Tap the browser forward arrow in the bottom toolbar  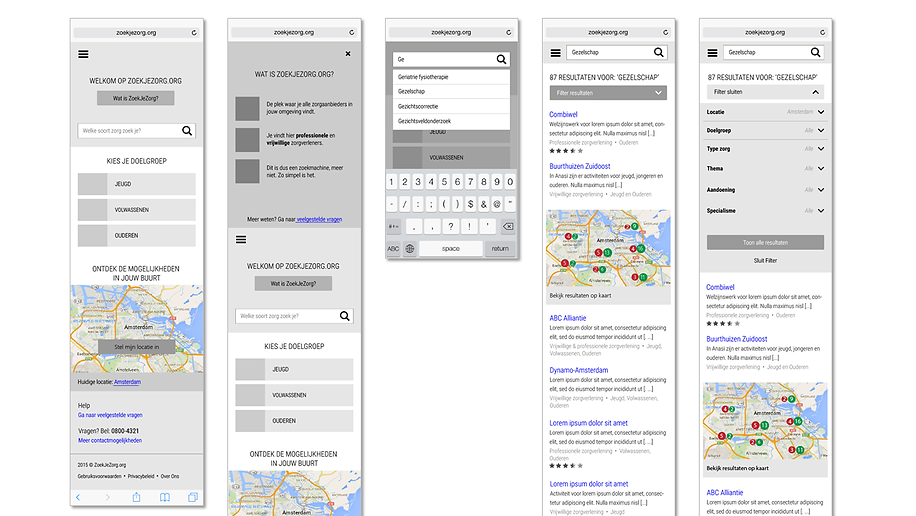(x=107, y=497)
